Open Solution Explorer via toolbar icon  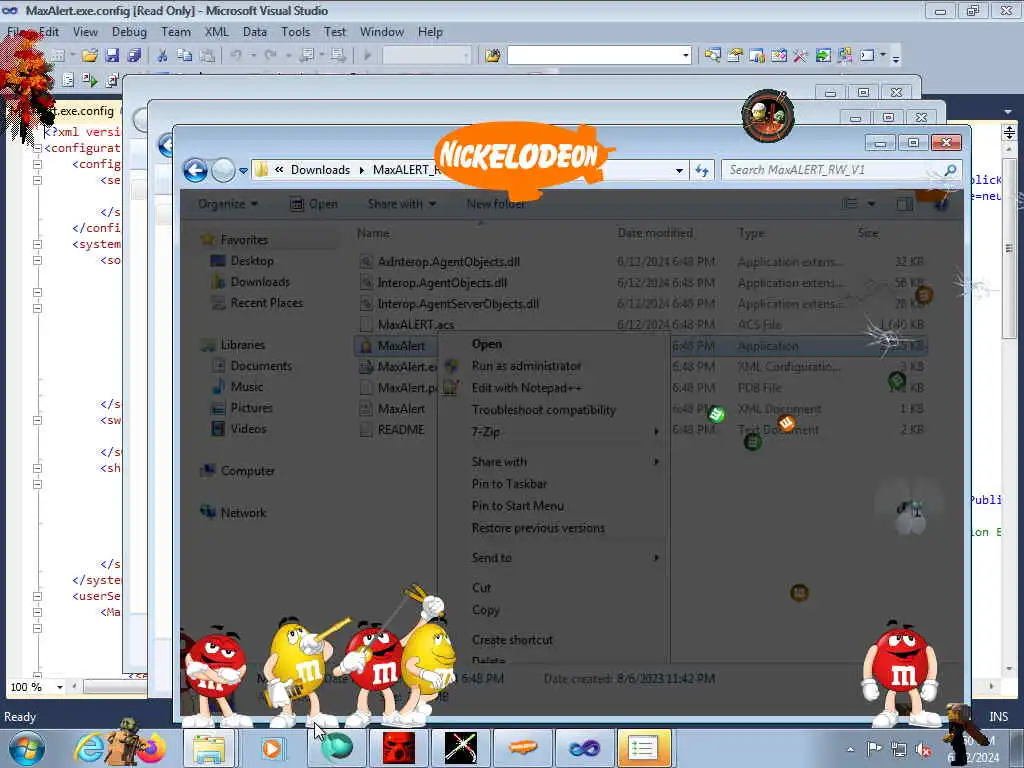click(712, 56)
